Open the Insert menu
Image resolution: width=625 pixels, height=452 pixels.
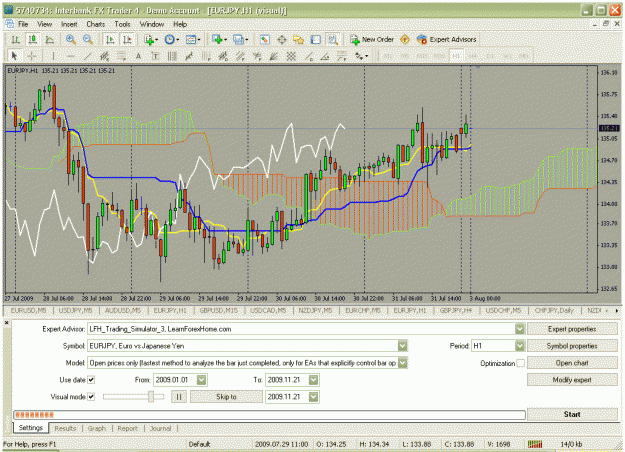click(x=69, y=24)
